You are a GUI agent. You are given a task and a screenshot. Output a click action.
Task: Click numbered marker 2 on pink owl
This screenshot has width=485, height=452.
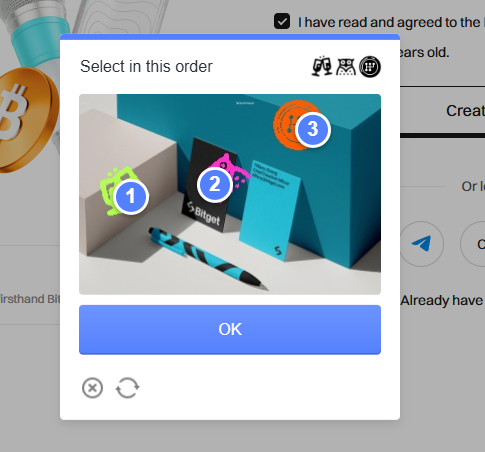click(215, 184)
